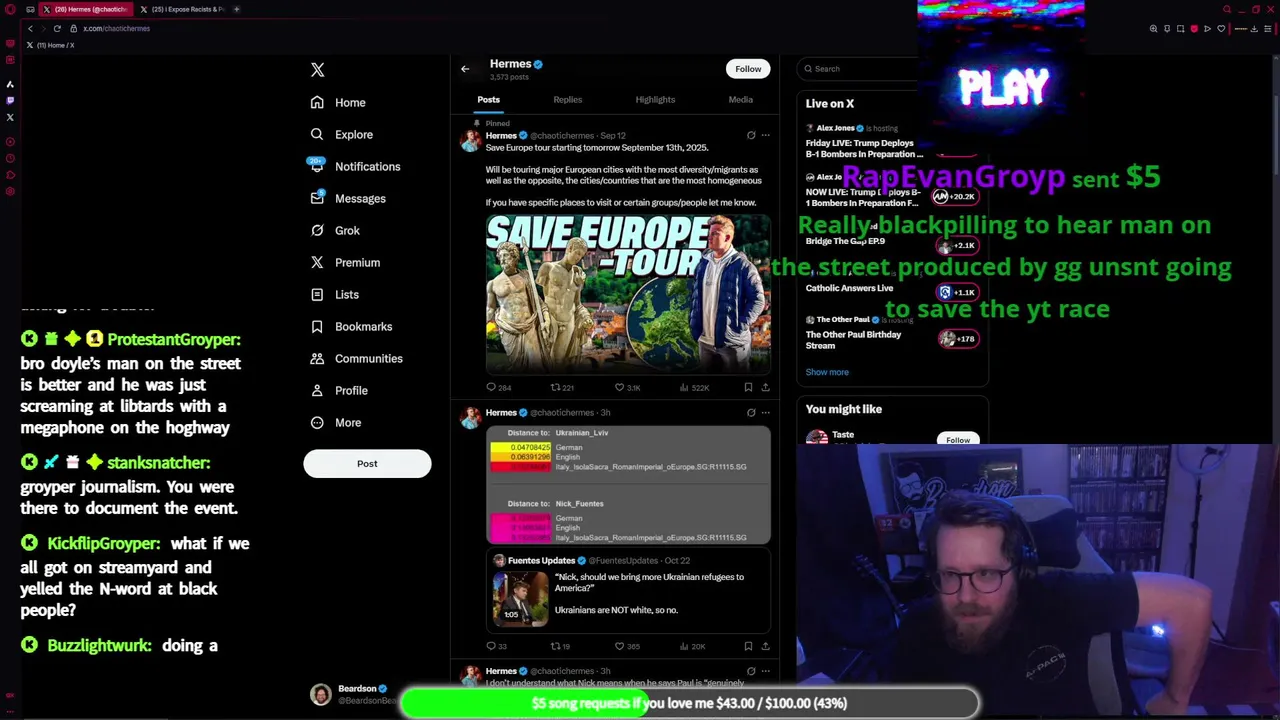Screen dimensions: 1280x720
Task: Like the post showing 365 likes
Action: 627,646
